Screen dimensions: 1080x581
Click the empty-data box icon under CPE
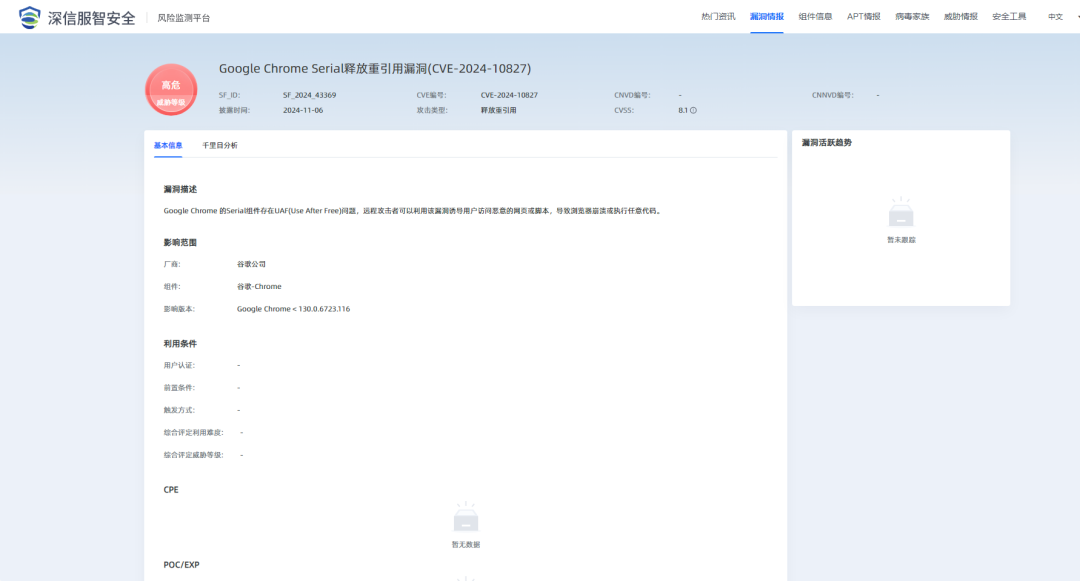point(466,518)
